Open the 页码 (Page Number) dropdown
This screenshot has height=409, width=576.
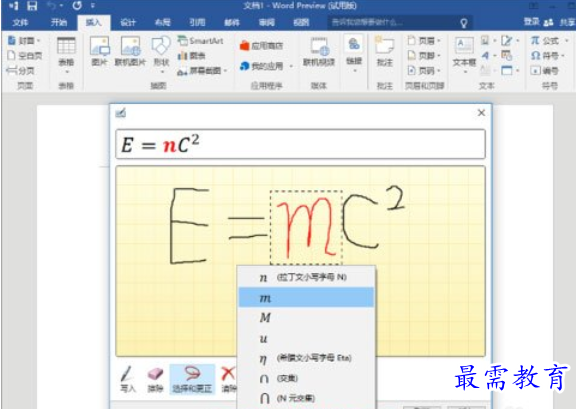[x=424, y=70]
